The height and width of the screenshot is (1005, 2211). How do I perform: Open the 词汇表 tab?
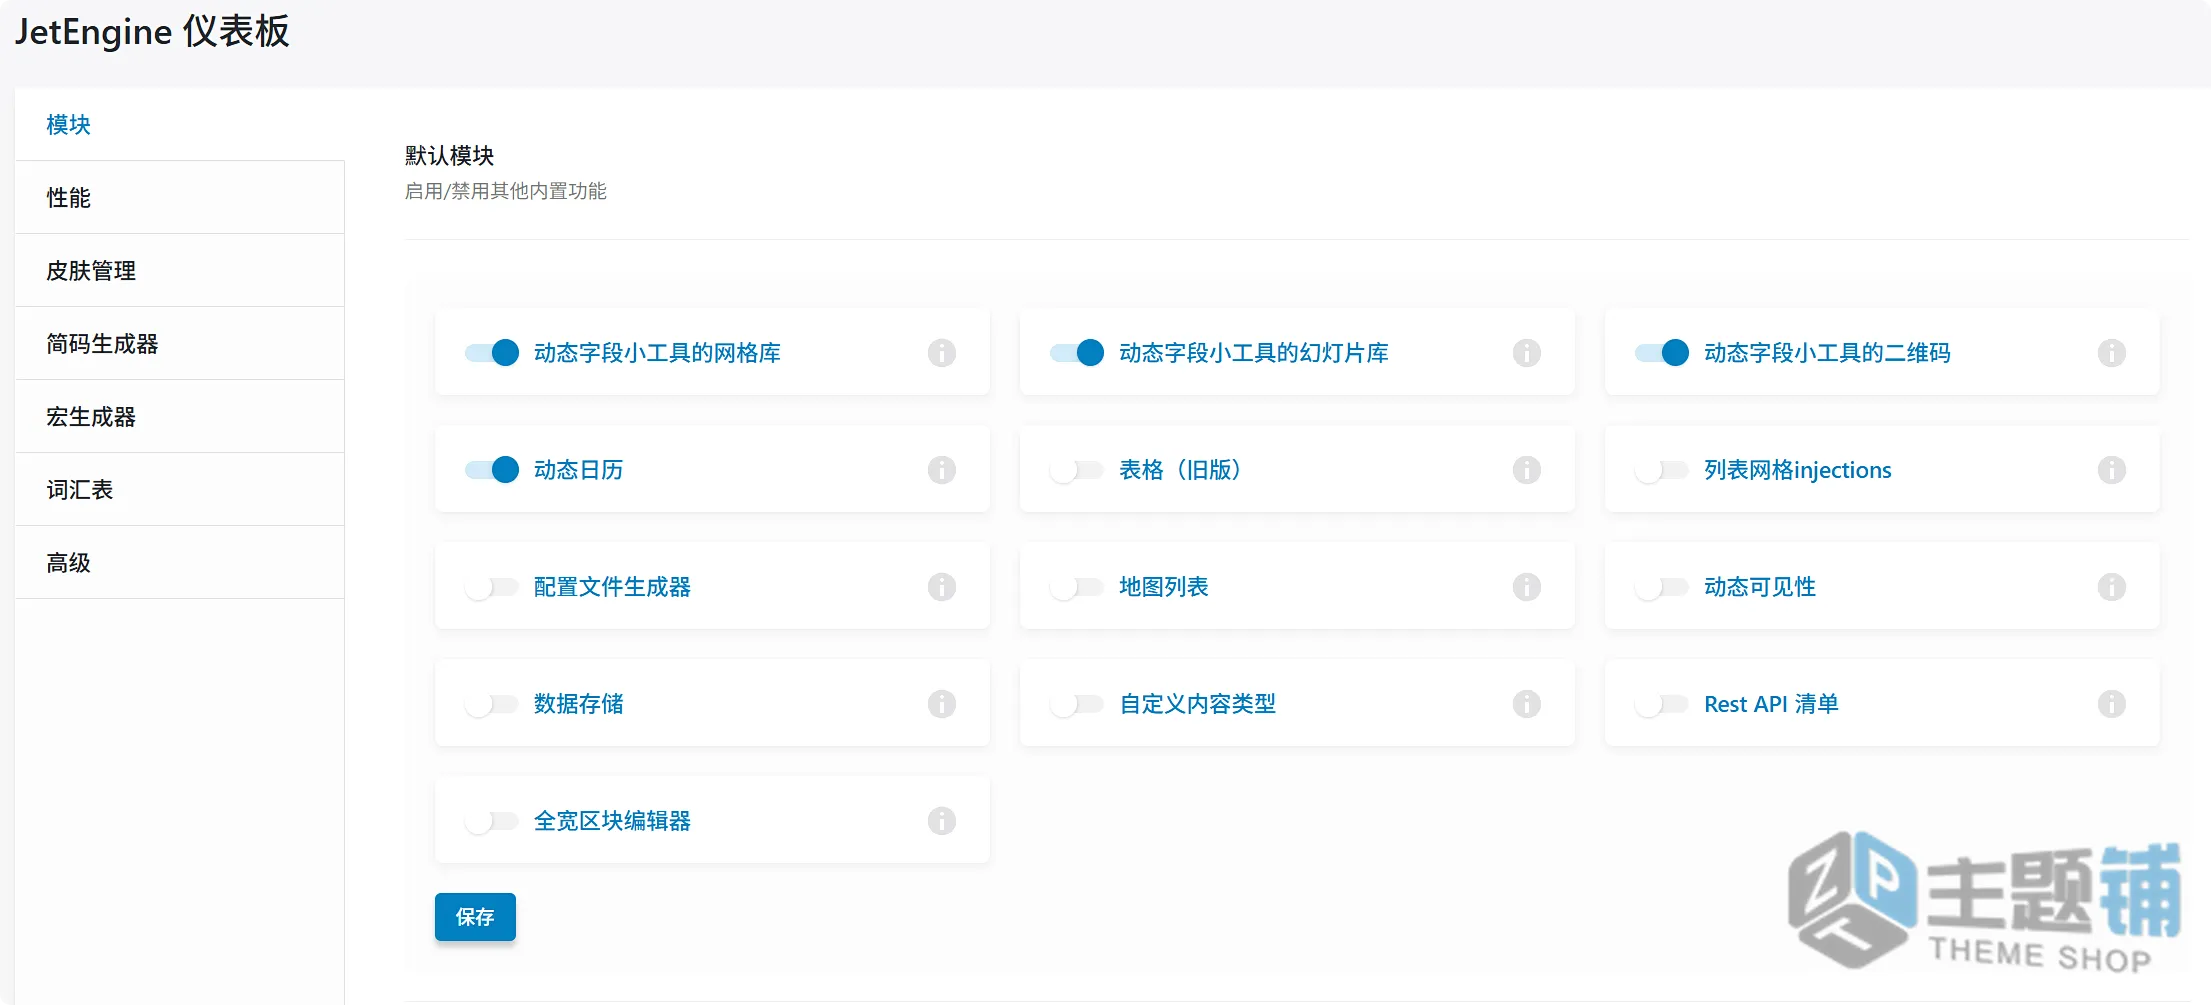180,489
